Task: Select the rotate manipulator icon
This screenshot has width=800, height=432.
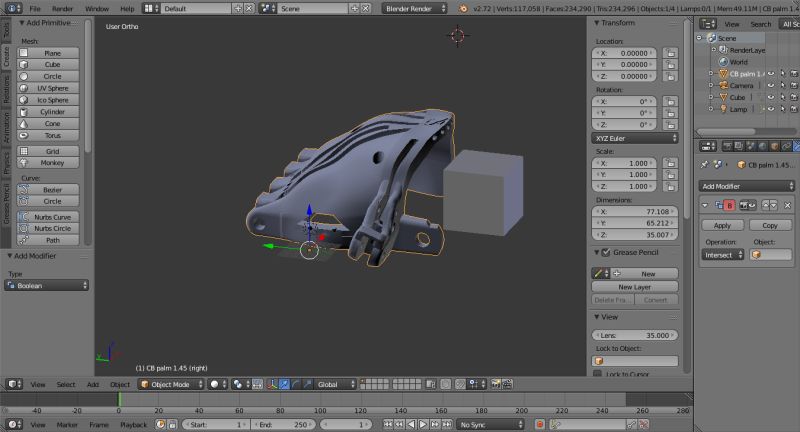Action: pyautogui.click(x=296, y=384)
